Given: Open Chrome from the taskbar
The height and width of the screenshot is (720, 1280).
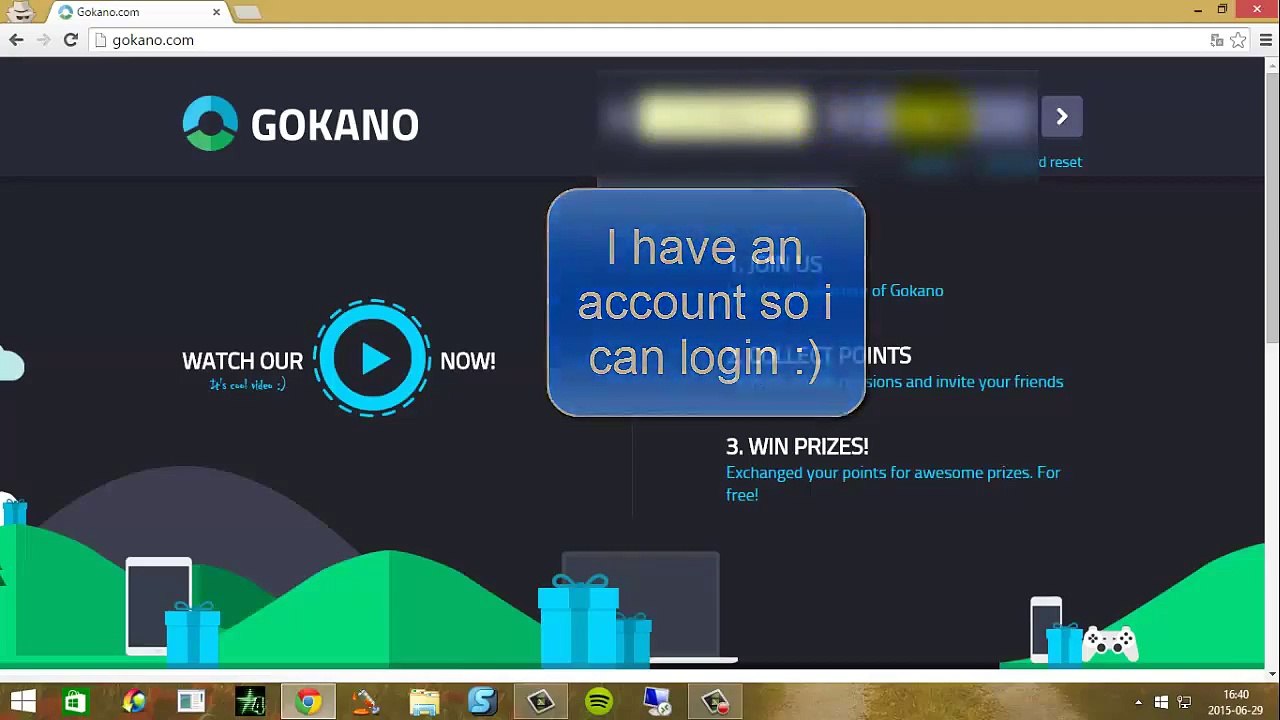Looking at the screenshot, I should (x=308, y=702).
